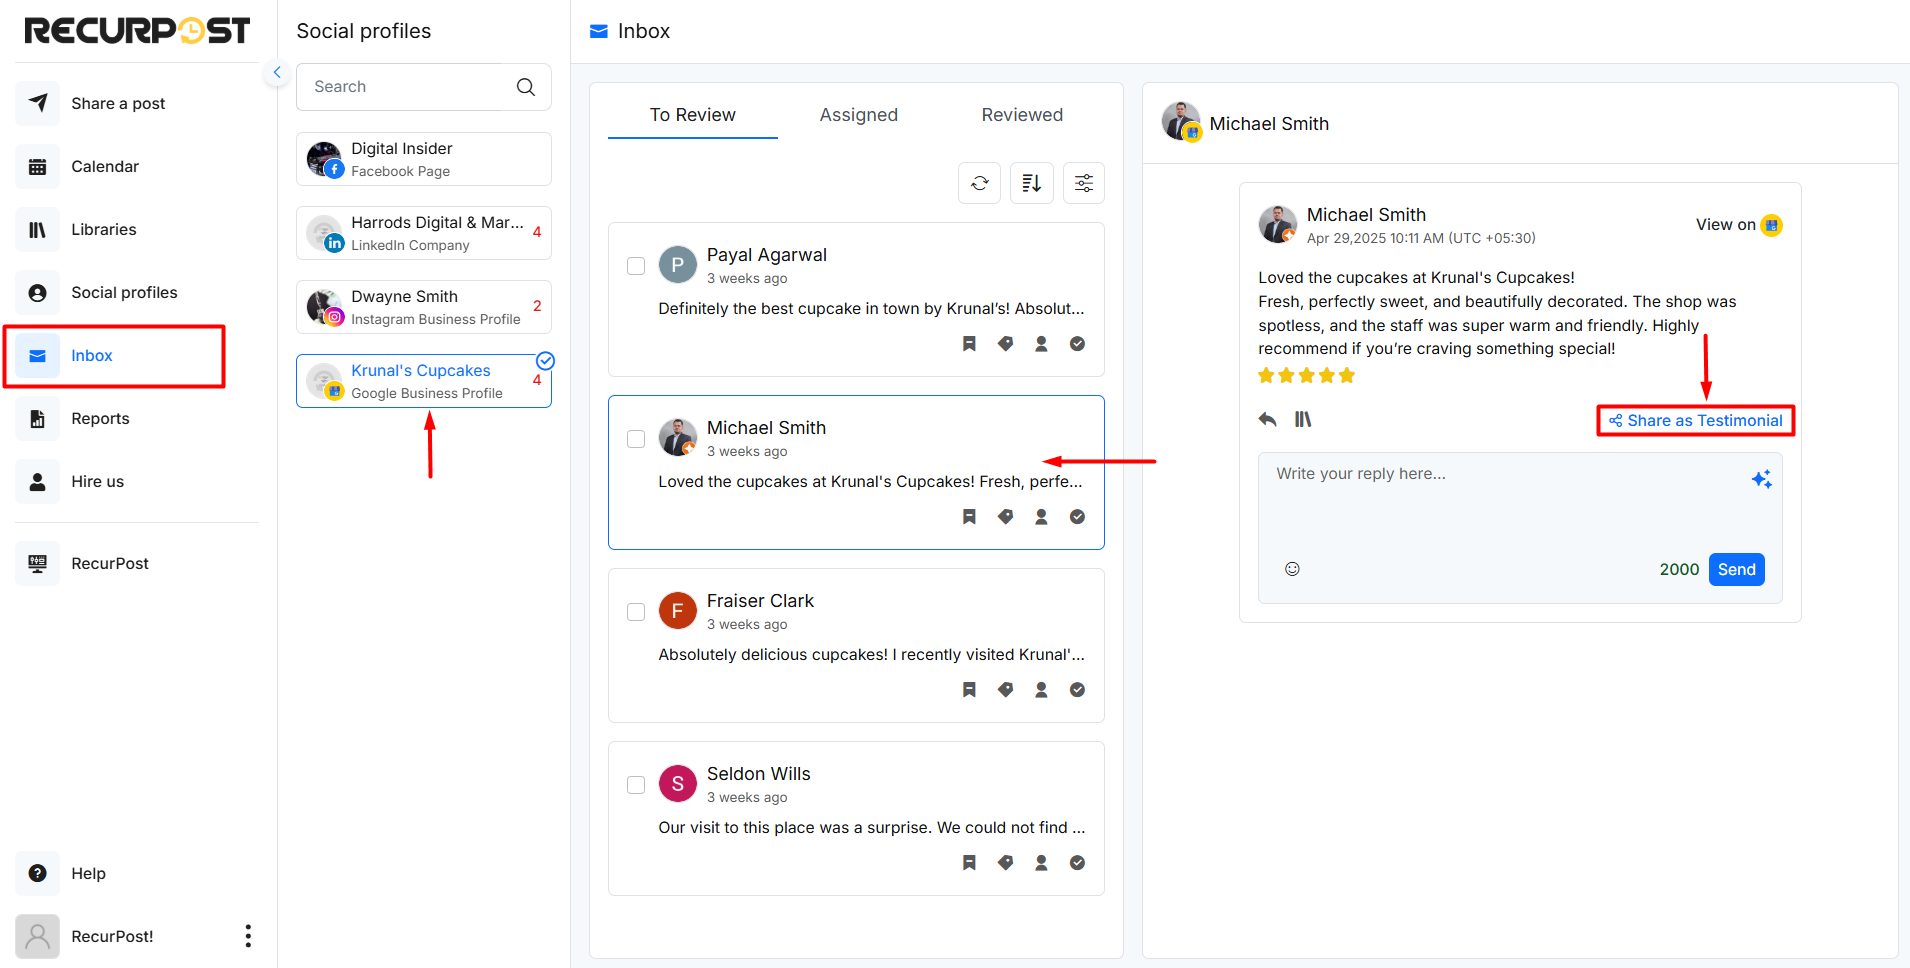The width and height of the screenshot is (1910, 968).
Task: Select Dwayne Smith Instagram profile
Action: tap(424, 307)
